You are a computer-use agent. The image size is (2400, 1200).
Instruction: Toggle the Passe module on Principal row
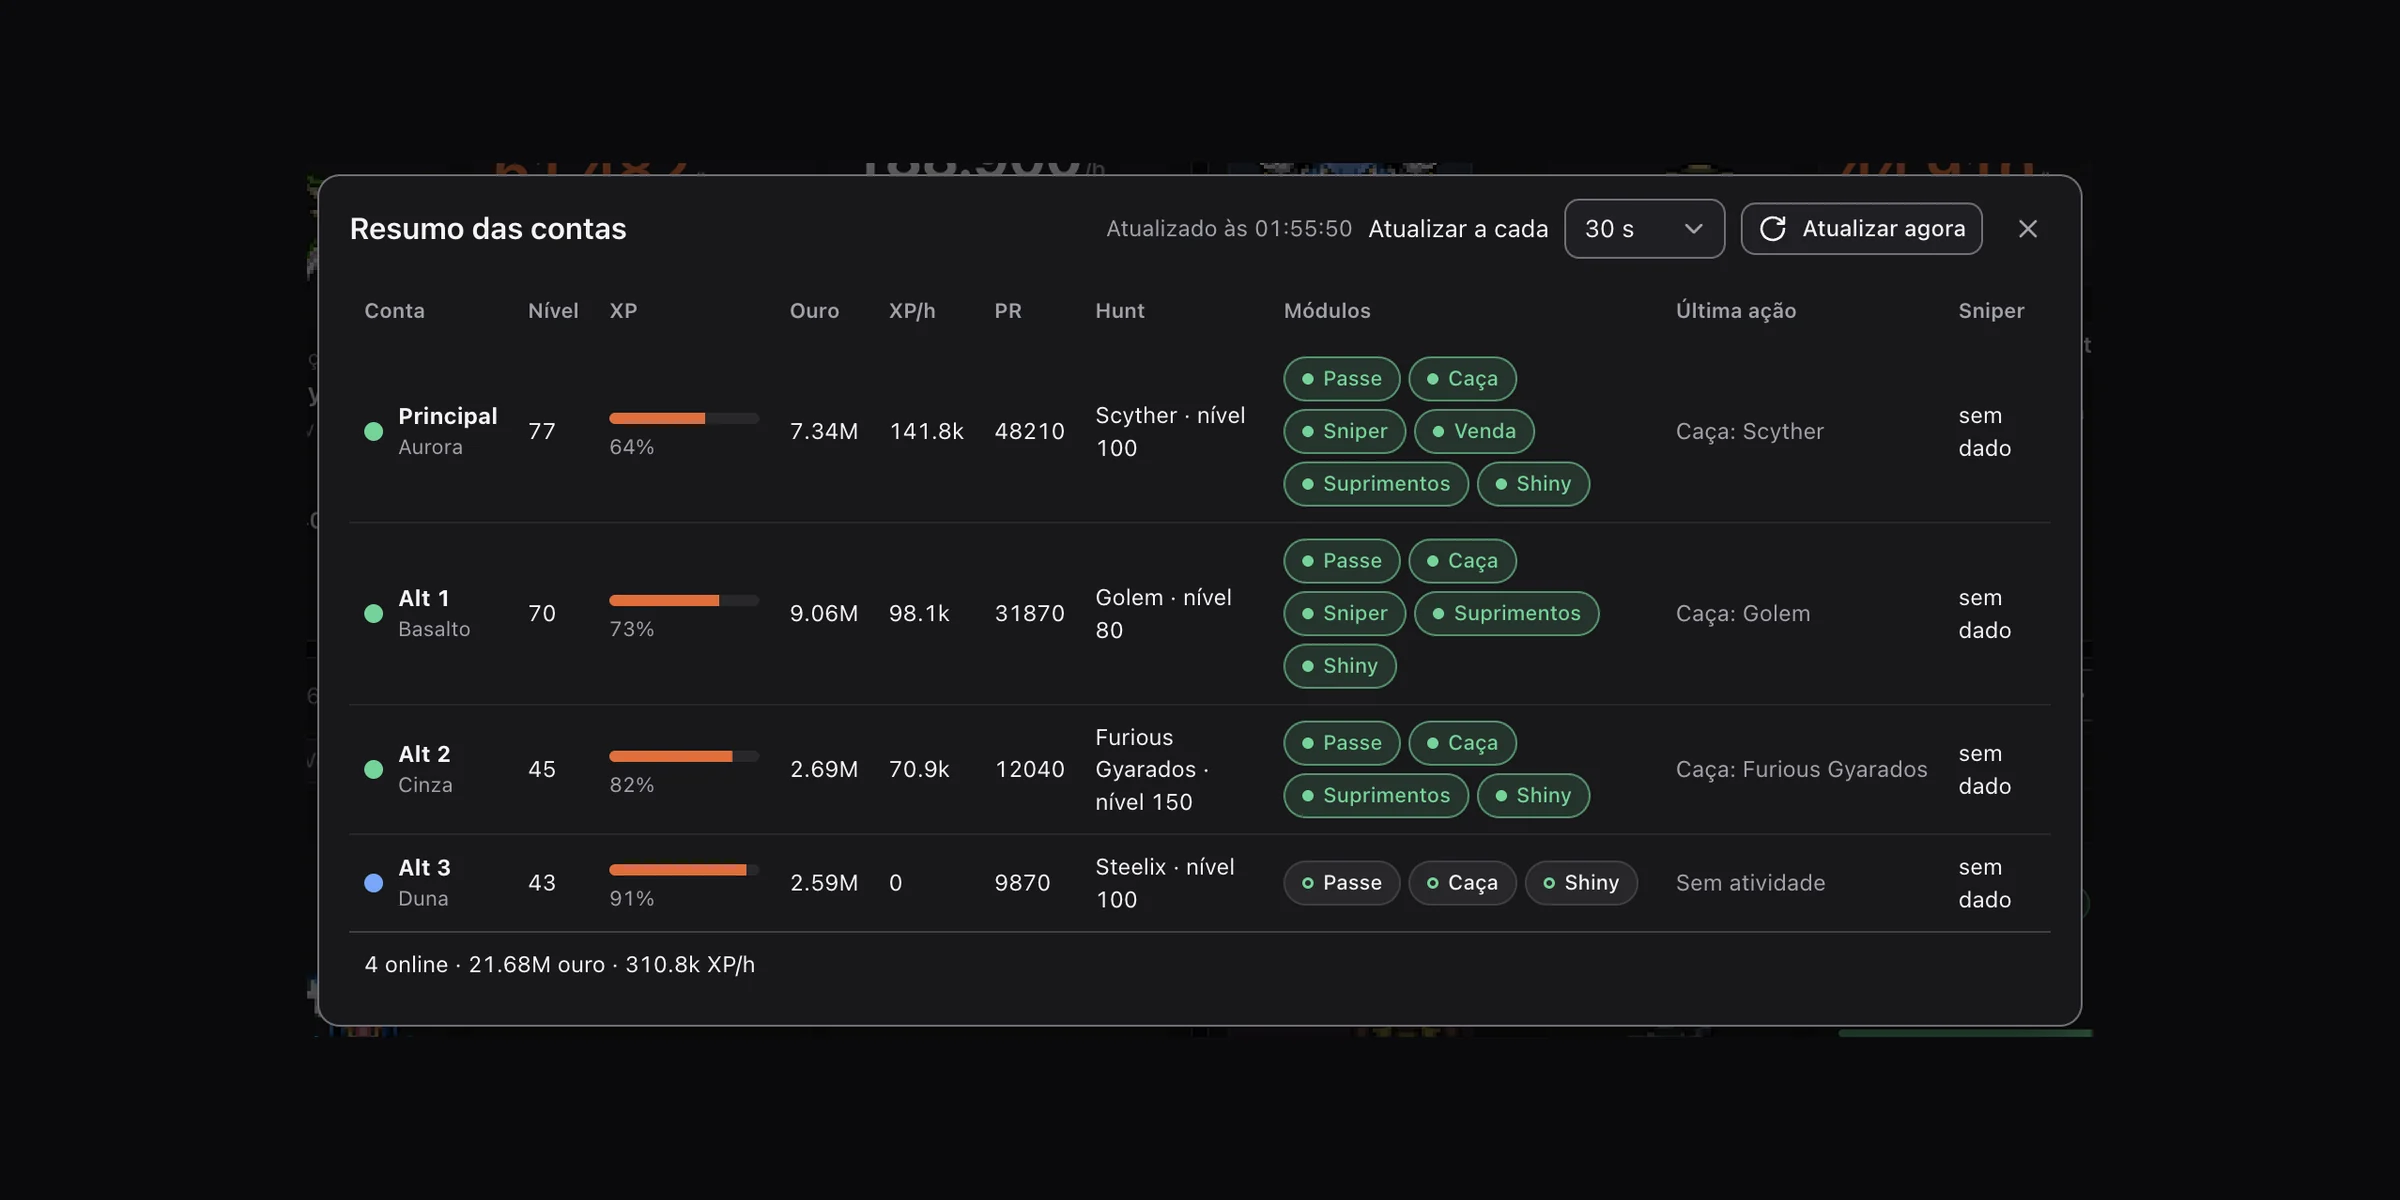1341,379
